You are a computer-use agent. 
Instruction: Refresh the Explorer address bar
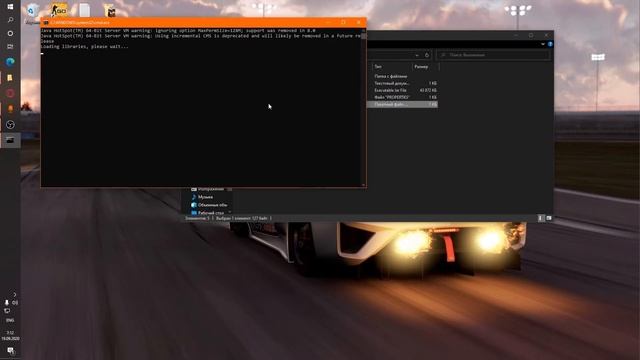point(427,55)
